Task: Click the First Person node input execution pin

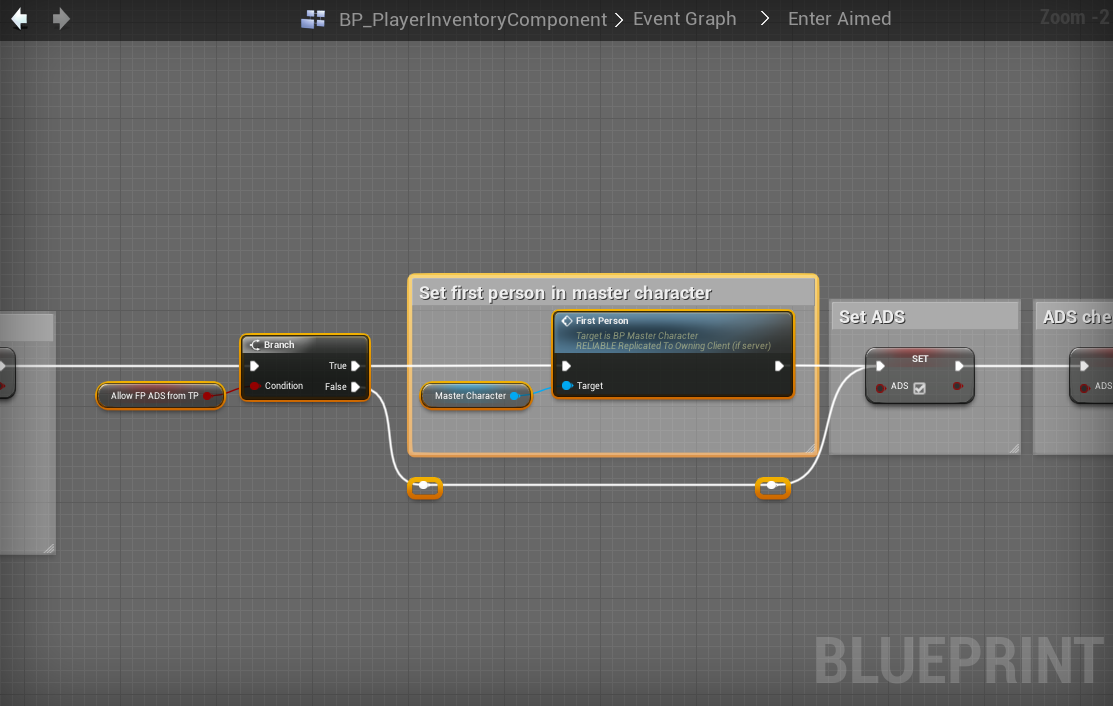Action: tap(566, 366)
